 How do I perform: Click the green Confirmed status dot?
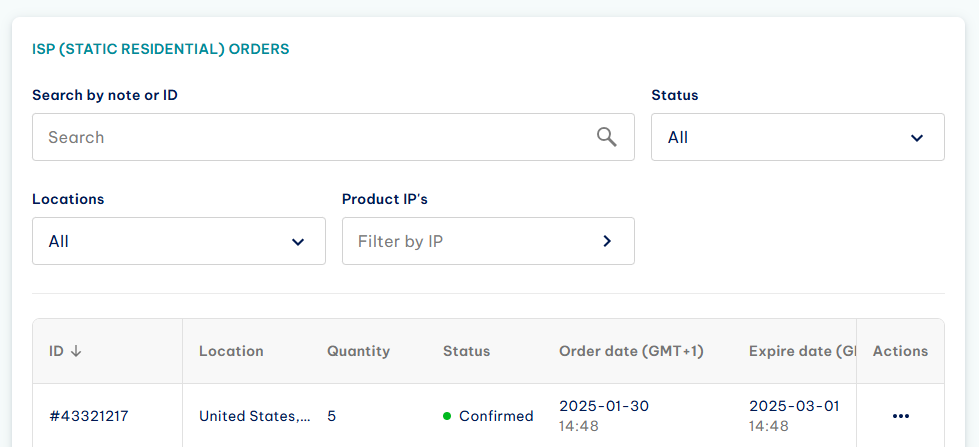pos(447,416)
